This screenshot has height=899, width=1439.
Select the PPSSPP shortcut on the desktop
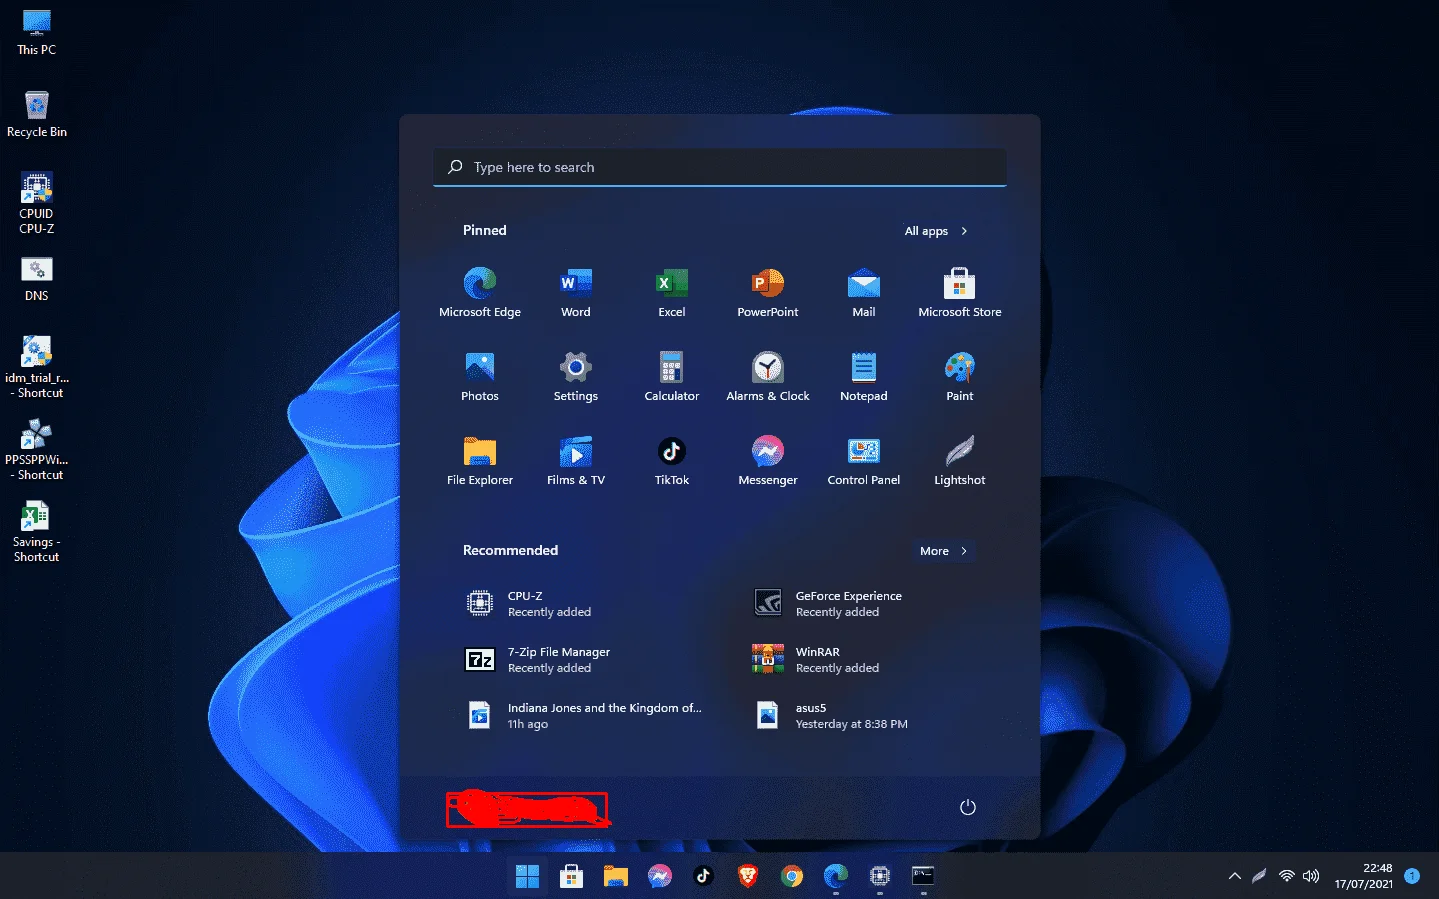pyautogui.click(x=37, y=449)
